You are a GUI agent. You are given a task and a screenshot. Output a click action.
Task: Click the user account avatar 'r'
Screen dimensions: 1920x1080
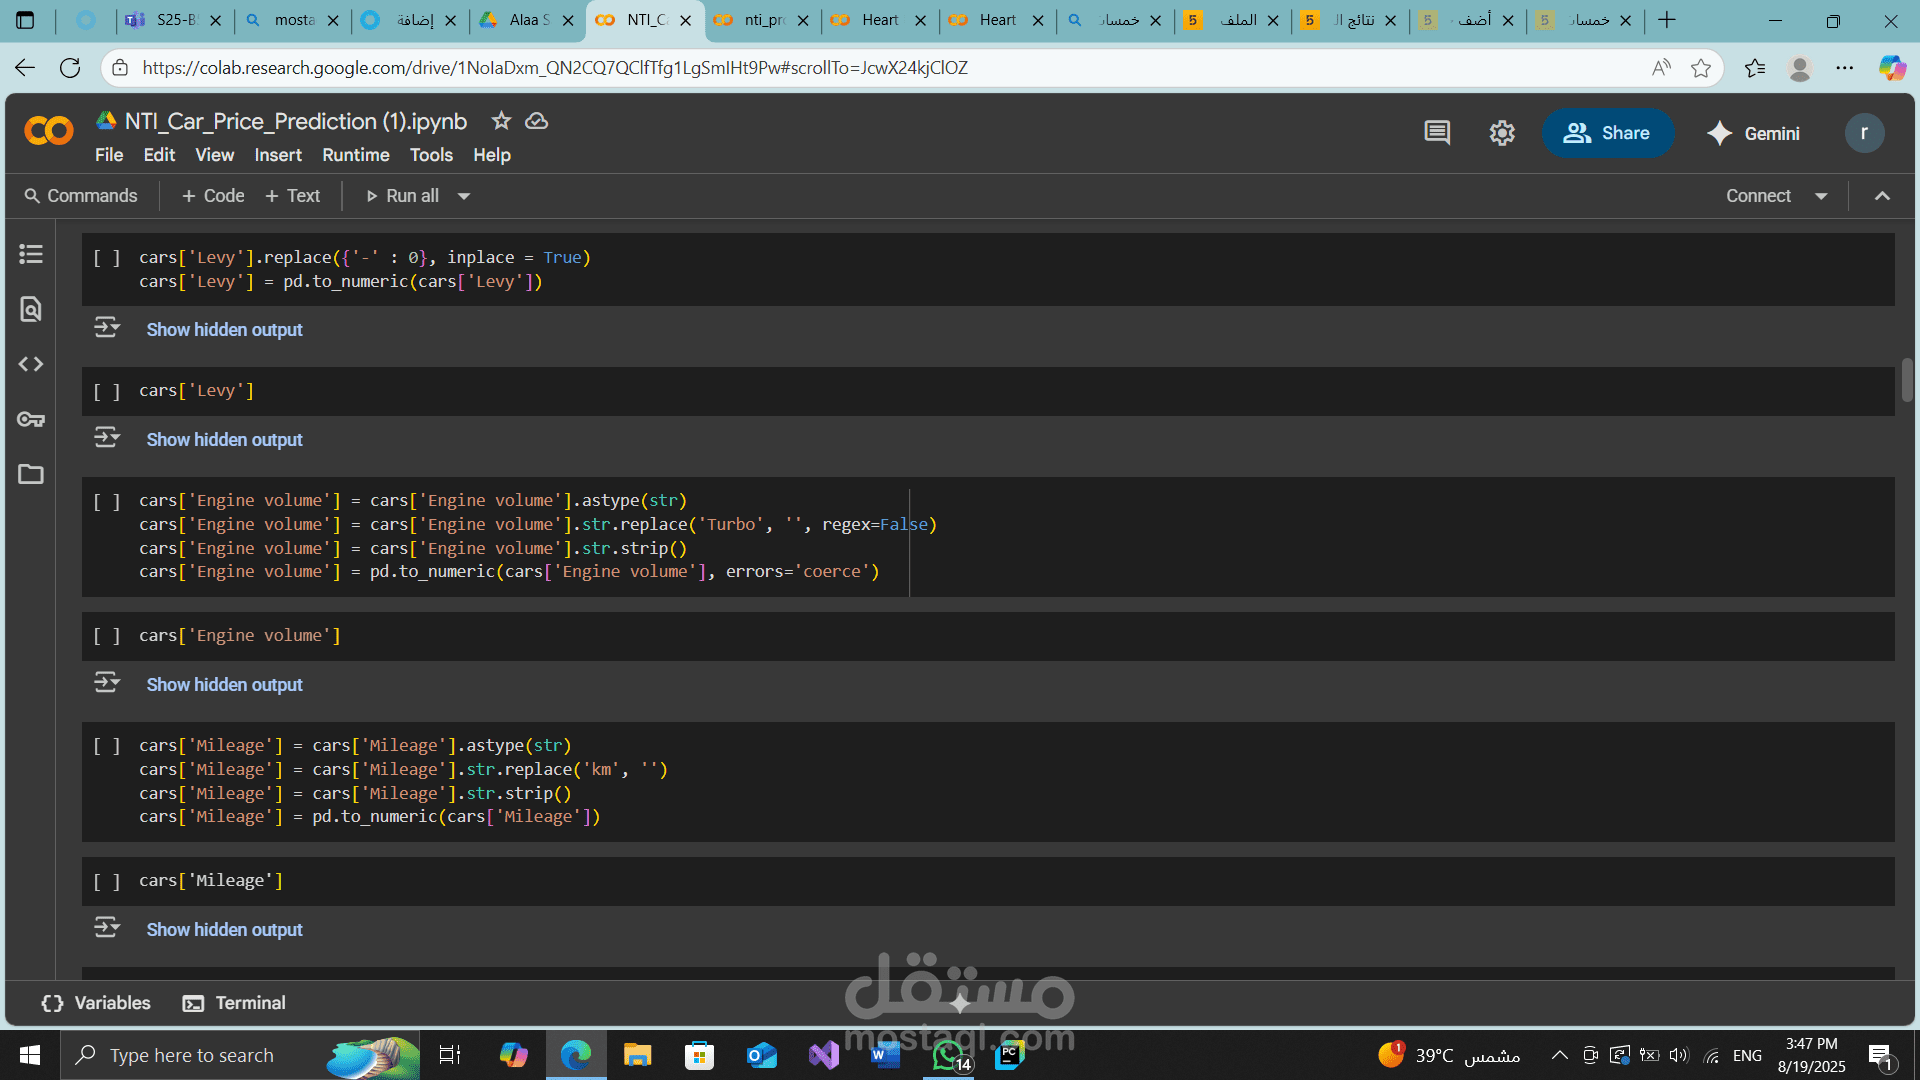(1864, 133)
